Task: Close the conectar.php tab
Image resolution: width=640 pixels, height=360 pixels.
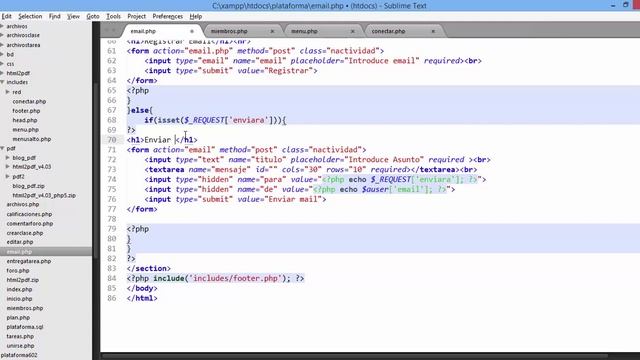Action: [x=433, y=31]
